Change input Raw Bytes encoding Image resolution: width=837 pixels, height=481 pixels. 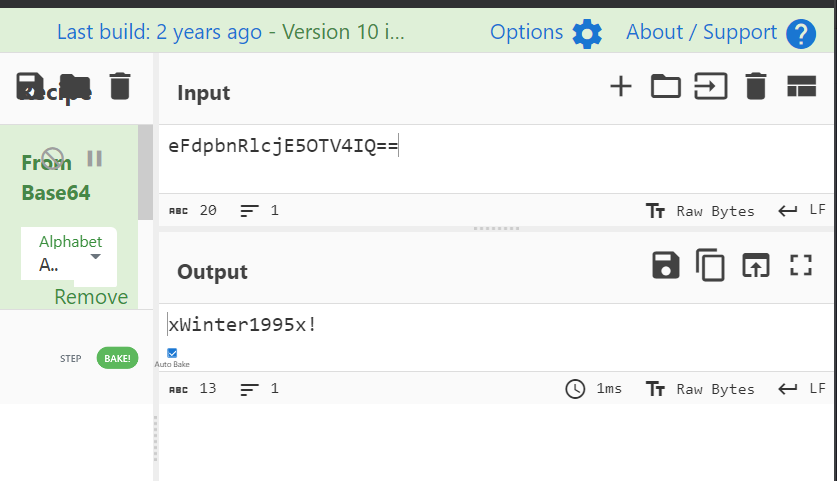tap(701, 211)
